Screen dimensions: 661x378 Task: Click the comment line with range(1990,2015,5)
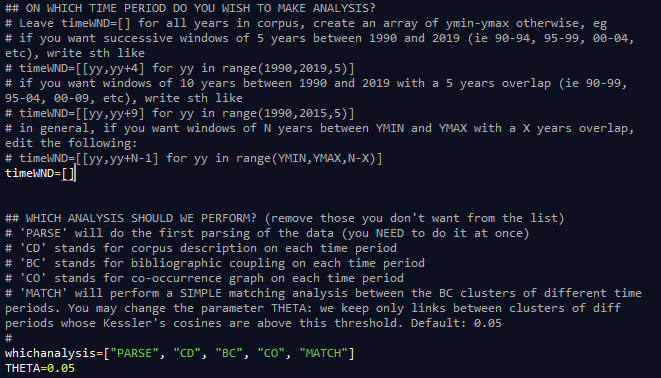[180, 113]
